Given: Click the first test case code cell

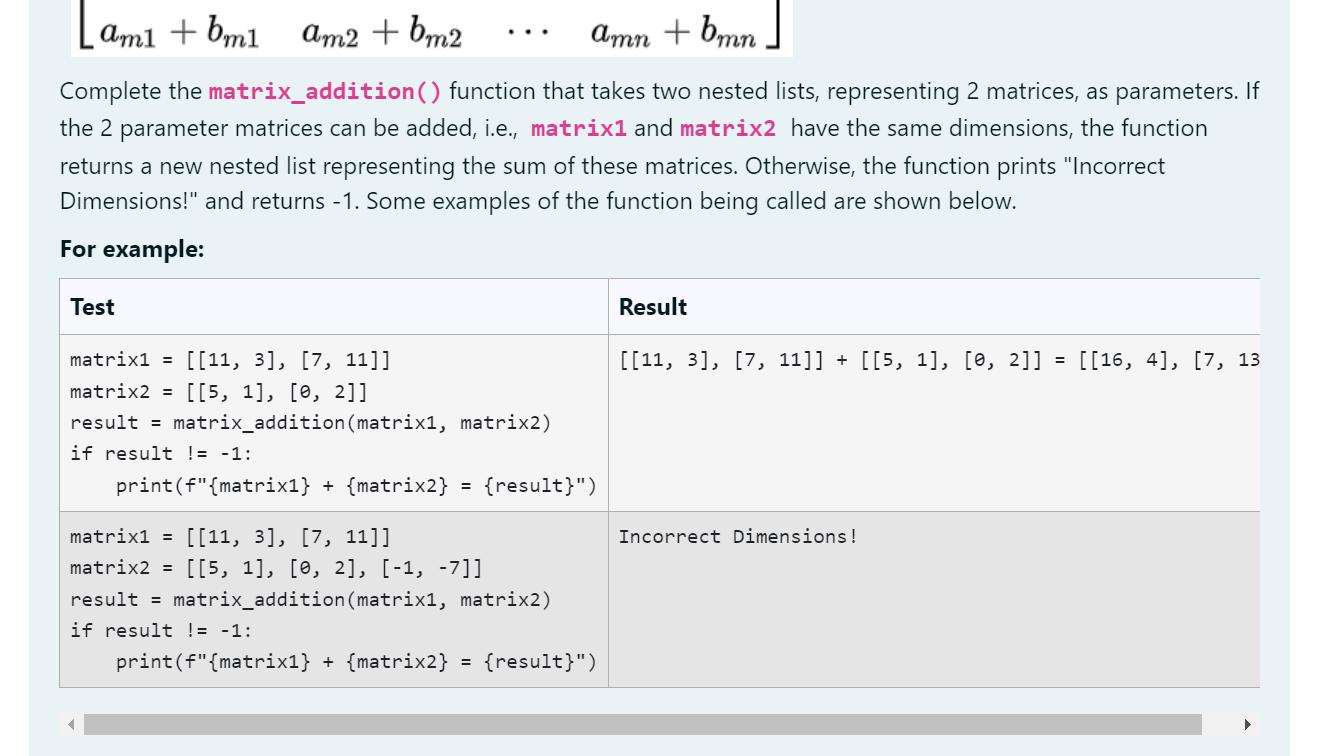Looking at the screenshot, I should (330, 422).
